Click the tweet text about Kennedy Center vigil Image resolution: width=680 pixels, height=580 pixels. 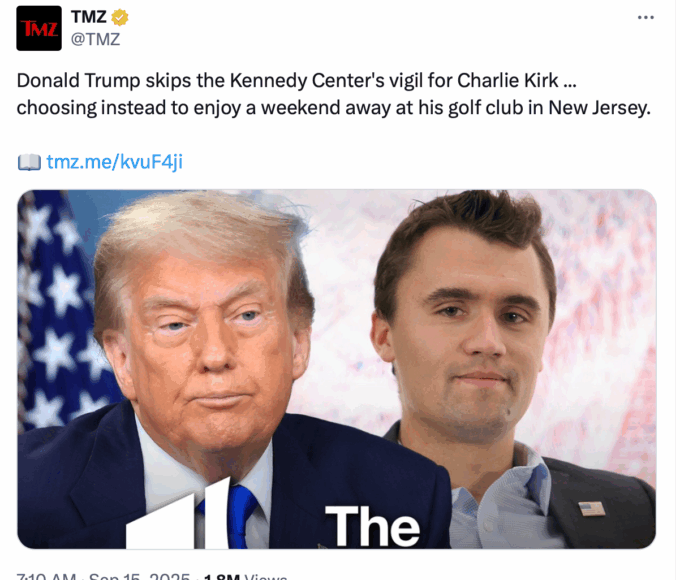(x=333, y=94)
